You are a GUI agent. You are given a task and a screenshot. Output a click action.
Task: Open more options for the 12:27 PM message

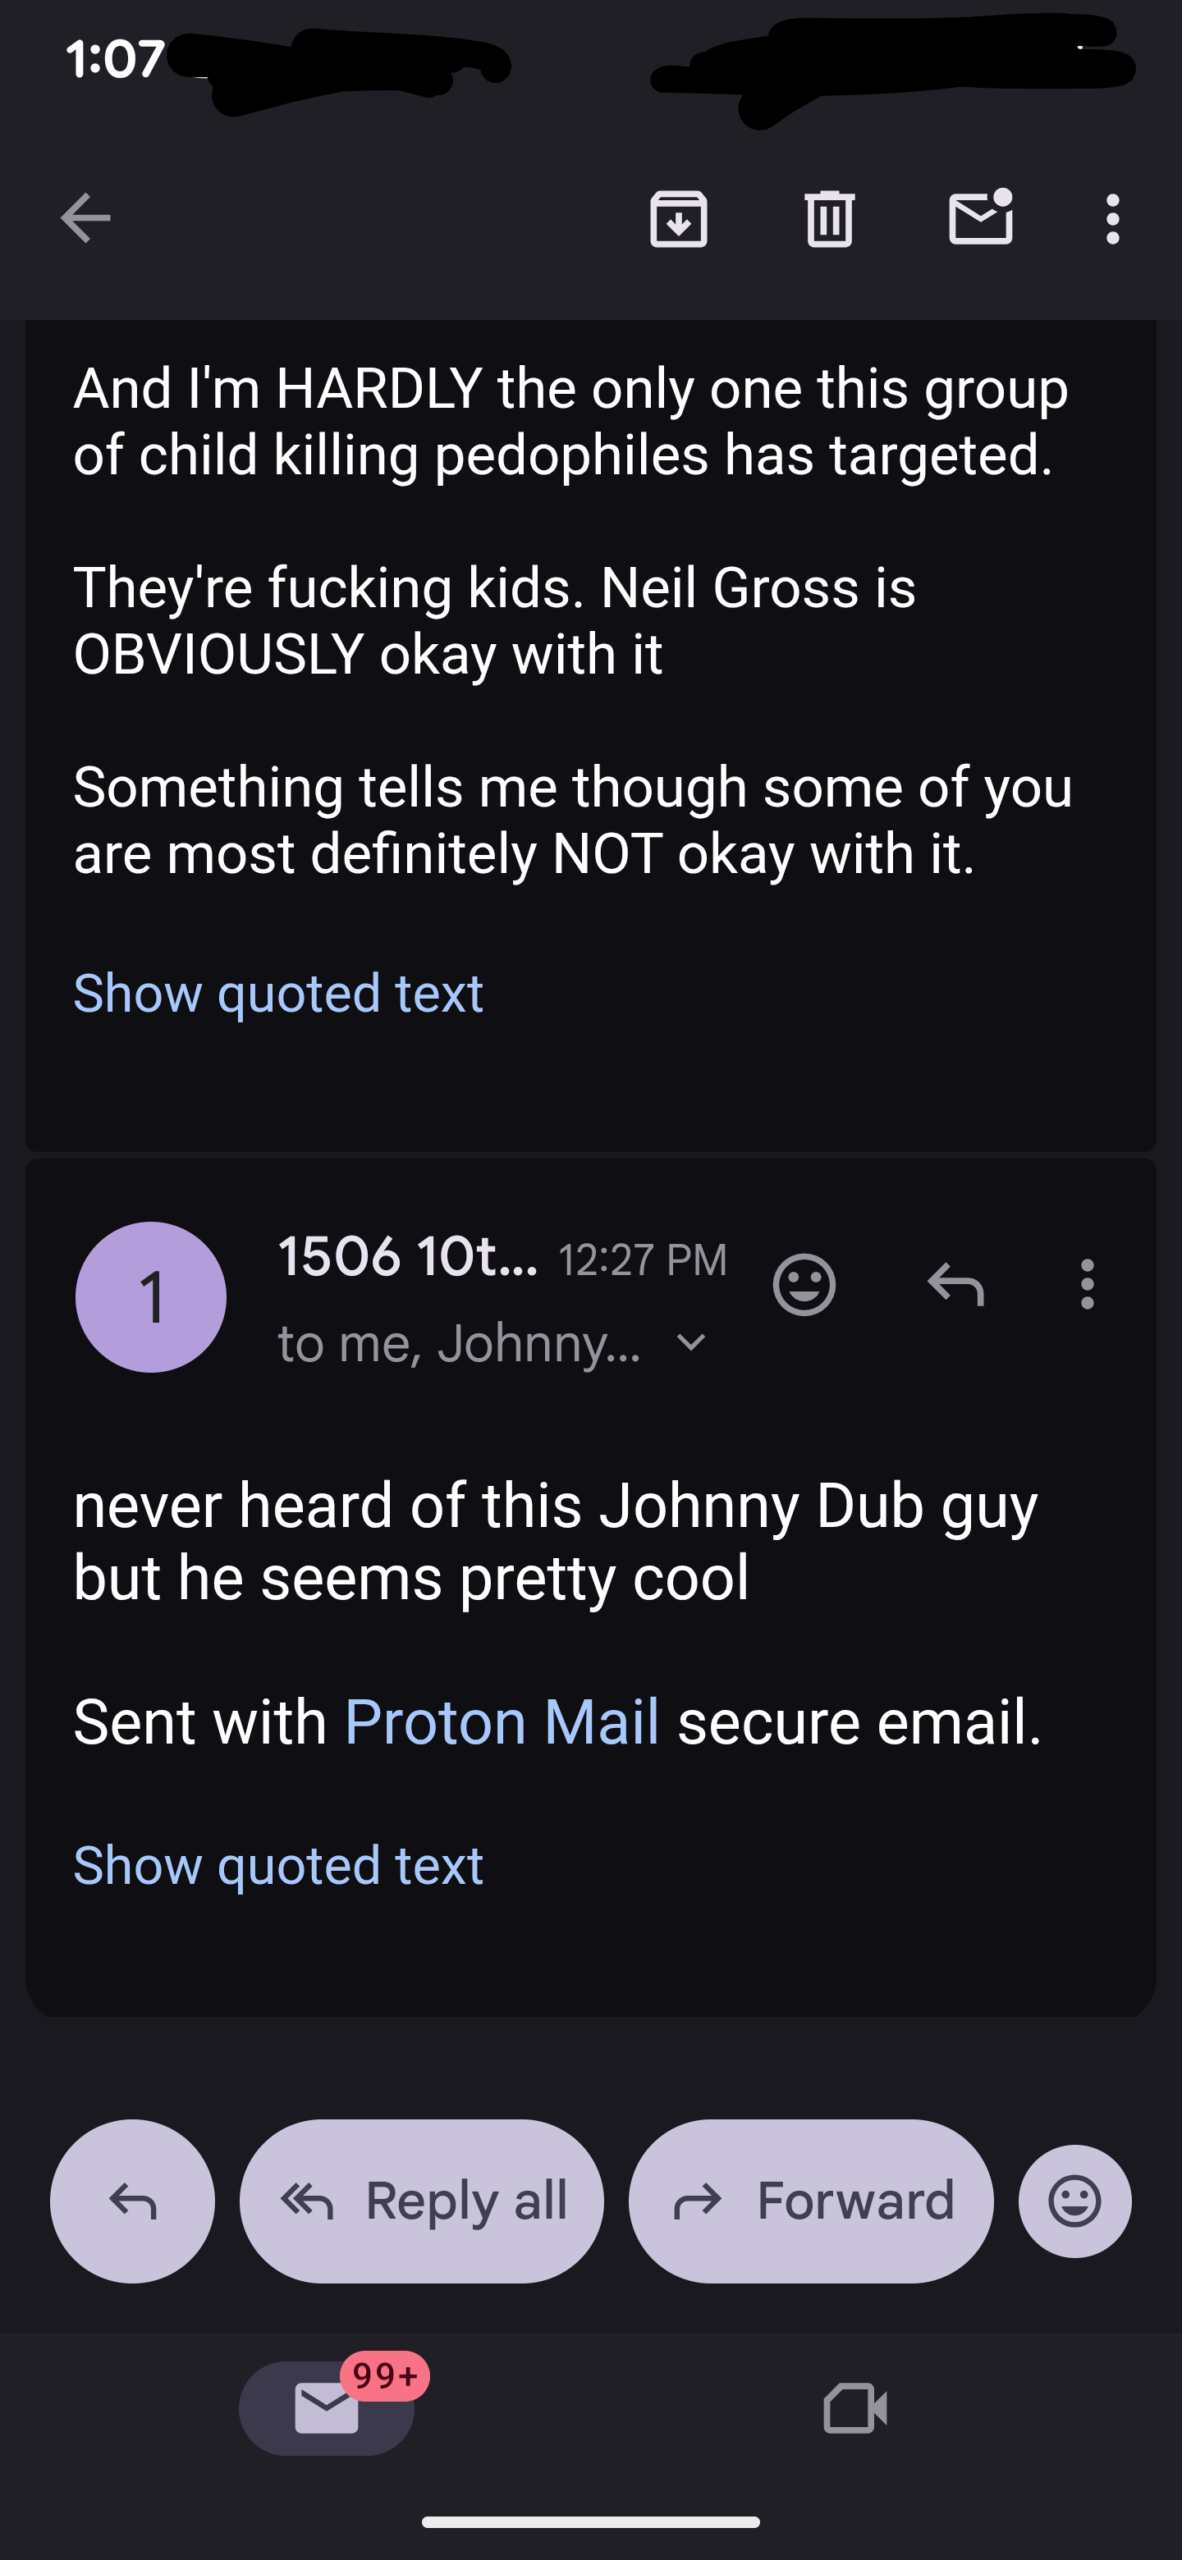coord(1087,1284)
